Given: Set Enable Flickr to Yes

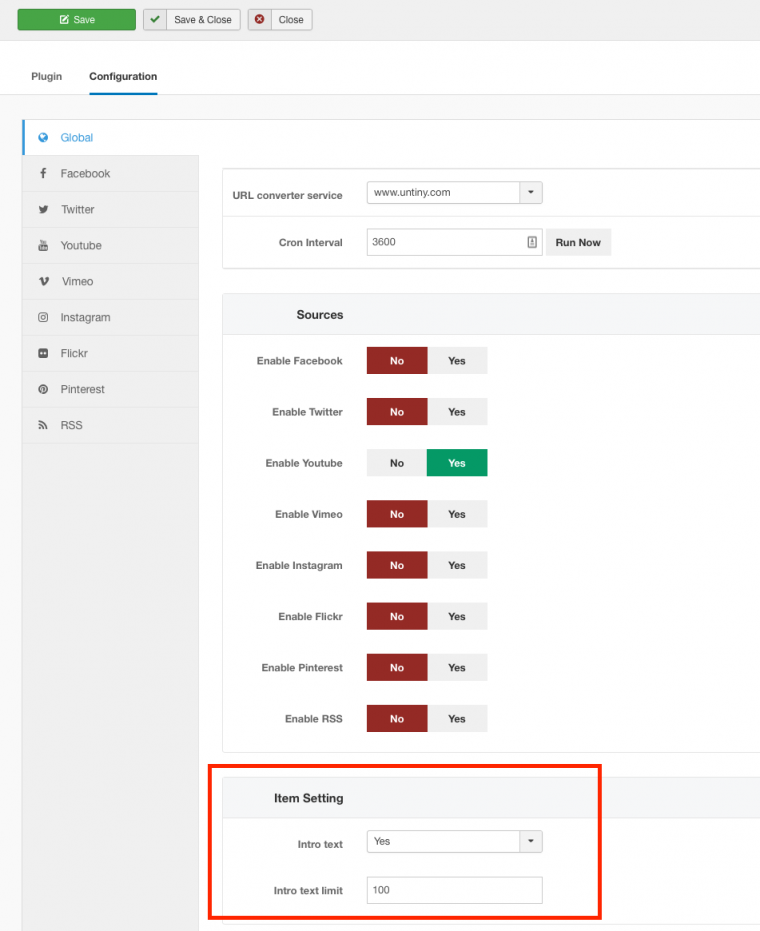Looking at the screenshot, I should pyautogui.click(x=457, y=616).
